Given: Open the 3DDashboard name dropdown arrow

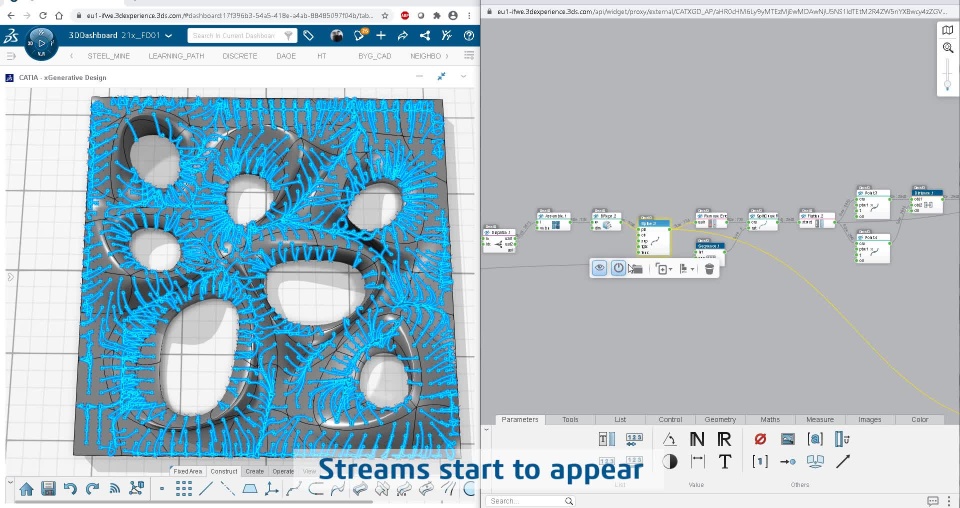Looking at the screenshot, I should coord(169,35).
